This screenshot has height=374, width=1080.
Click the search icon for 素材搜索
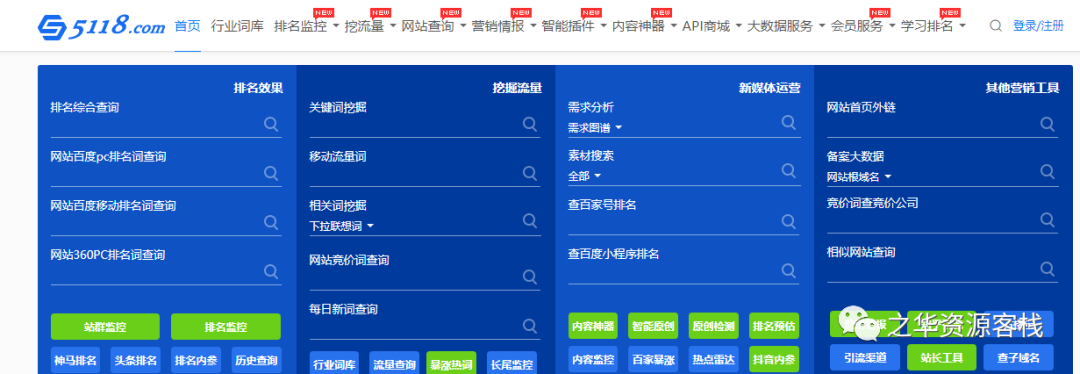point(789,170)
